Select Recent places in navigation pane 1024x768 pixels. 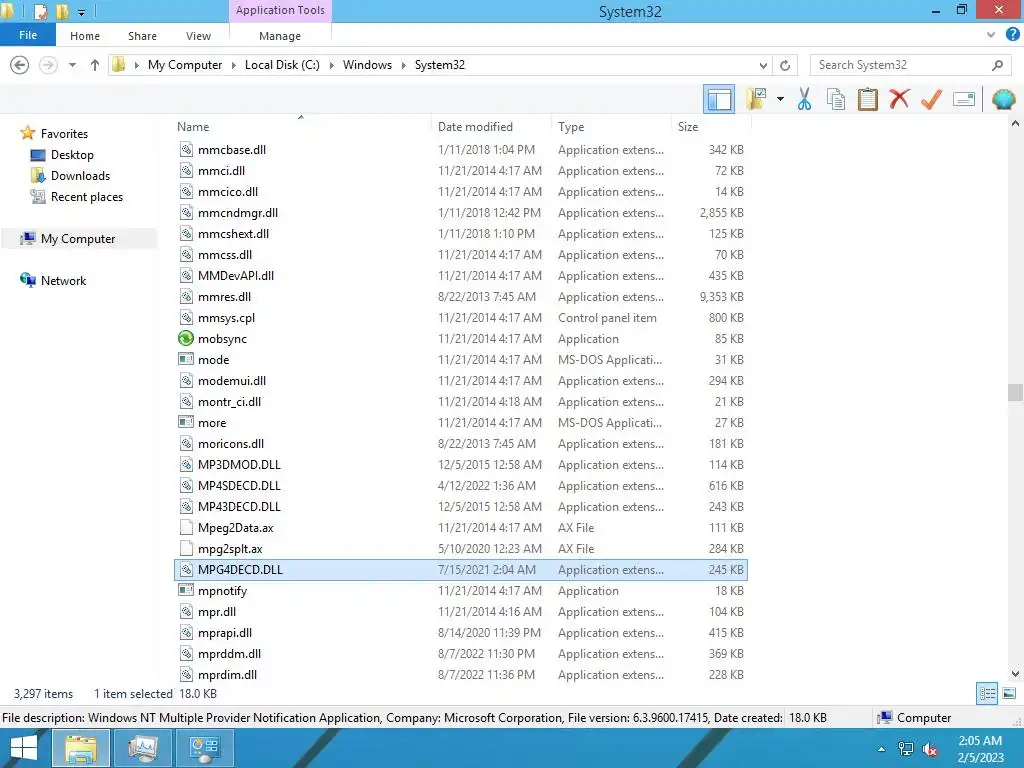[x=87, y=197]
